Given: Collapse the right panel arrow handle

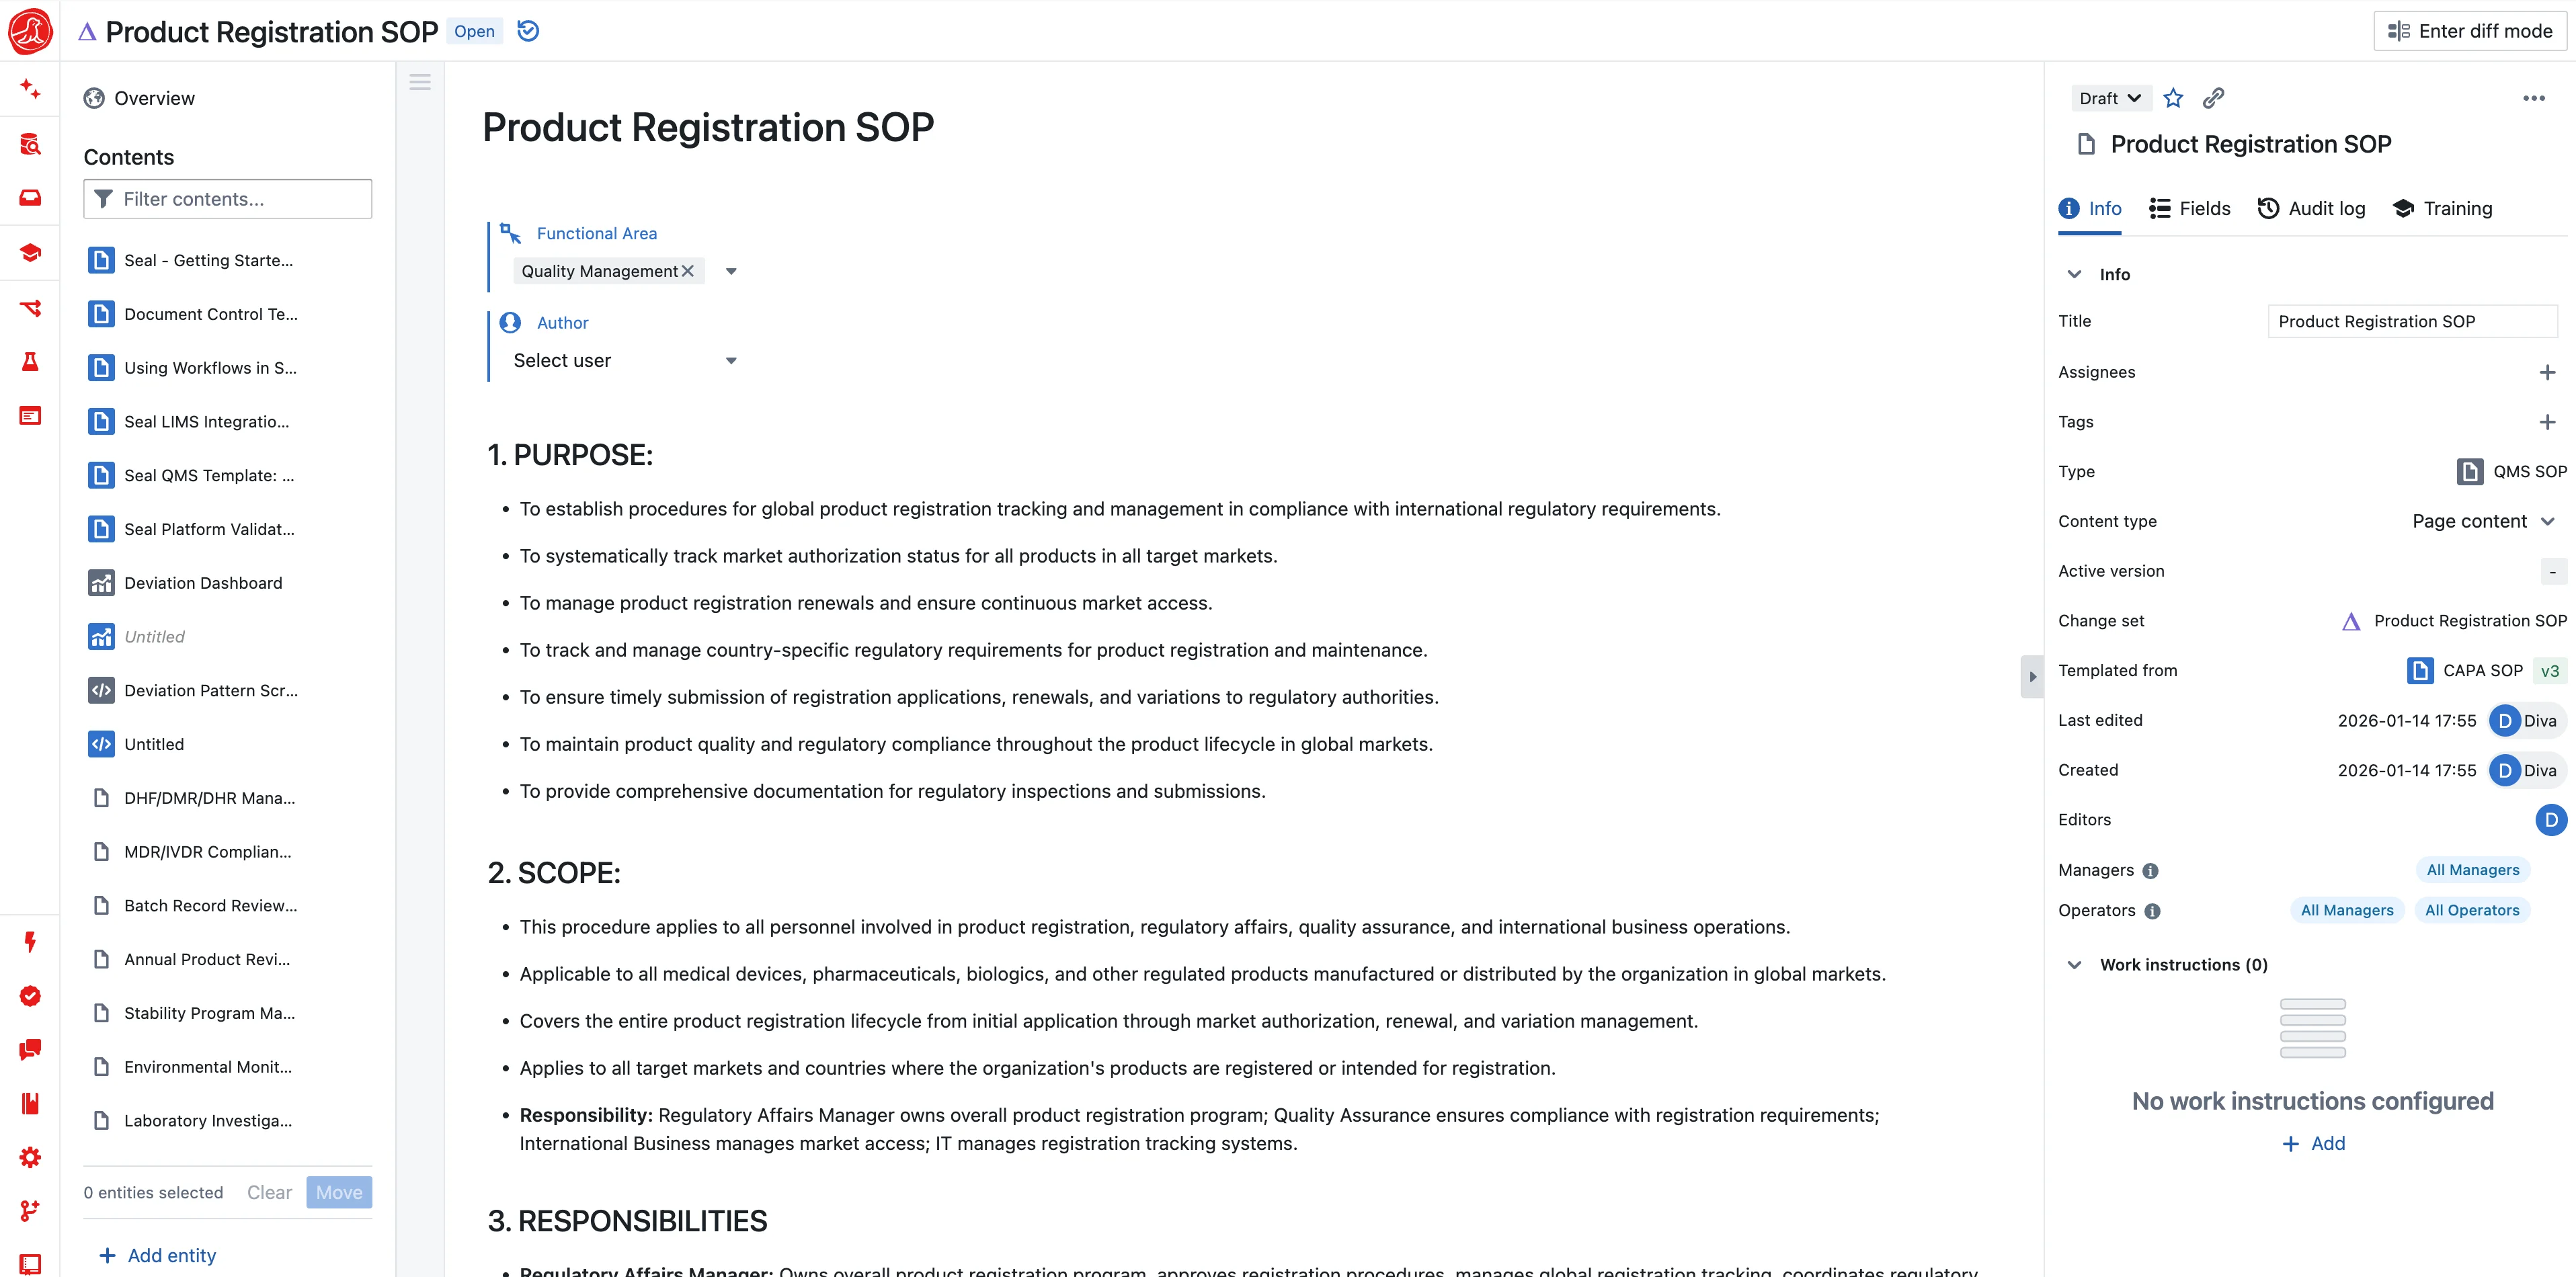Looking at the screenshot, I should (x=2031, y=677).
